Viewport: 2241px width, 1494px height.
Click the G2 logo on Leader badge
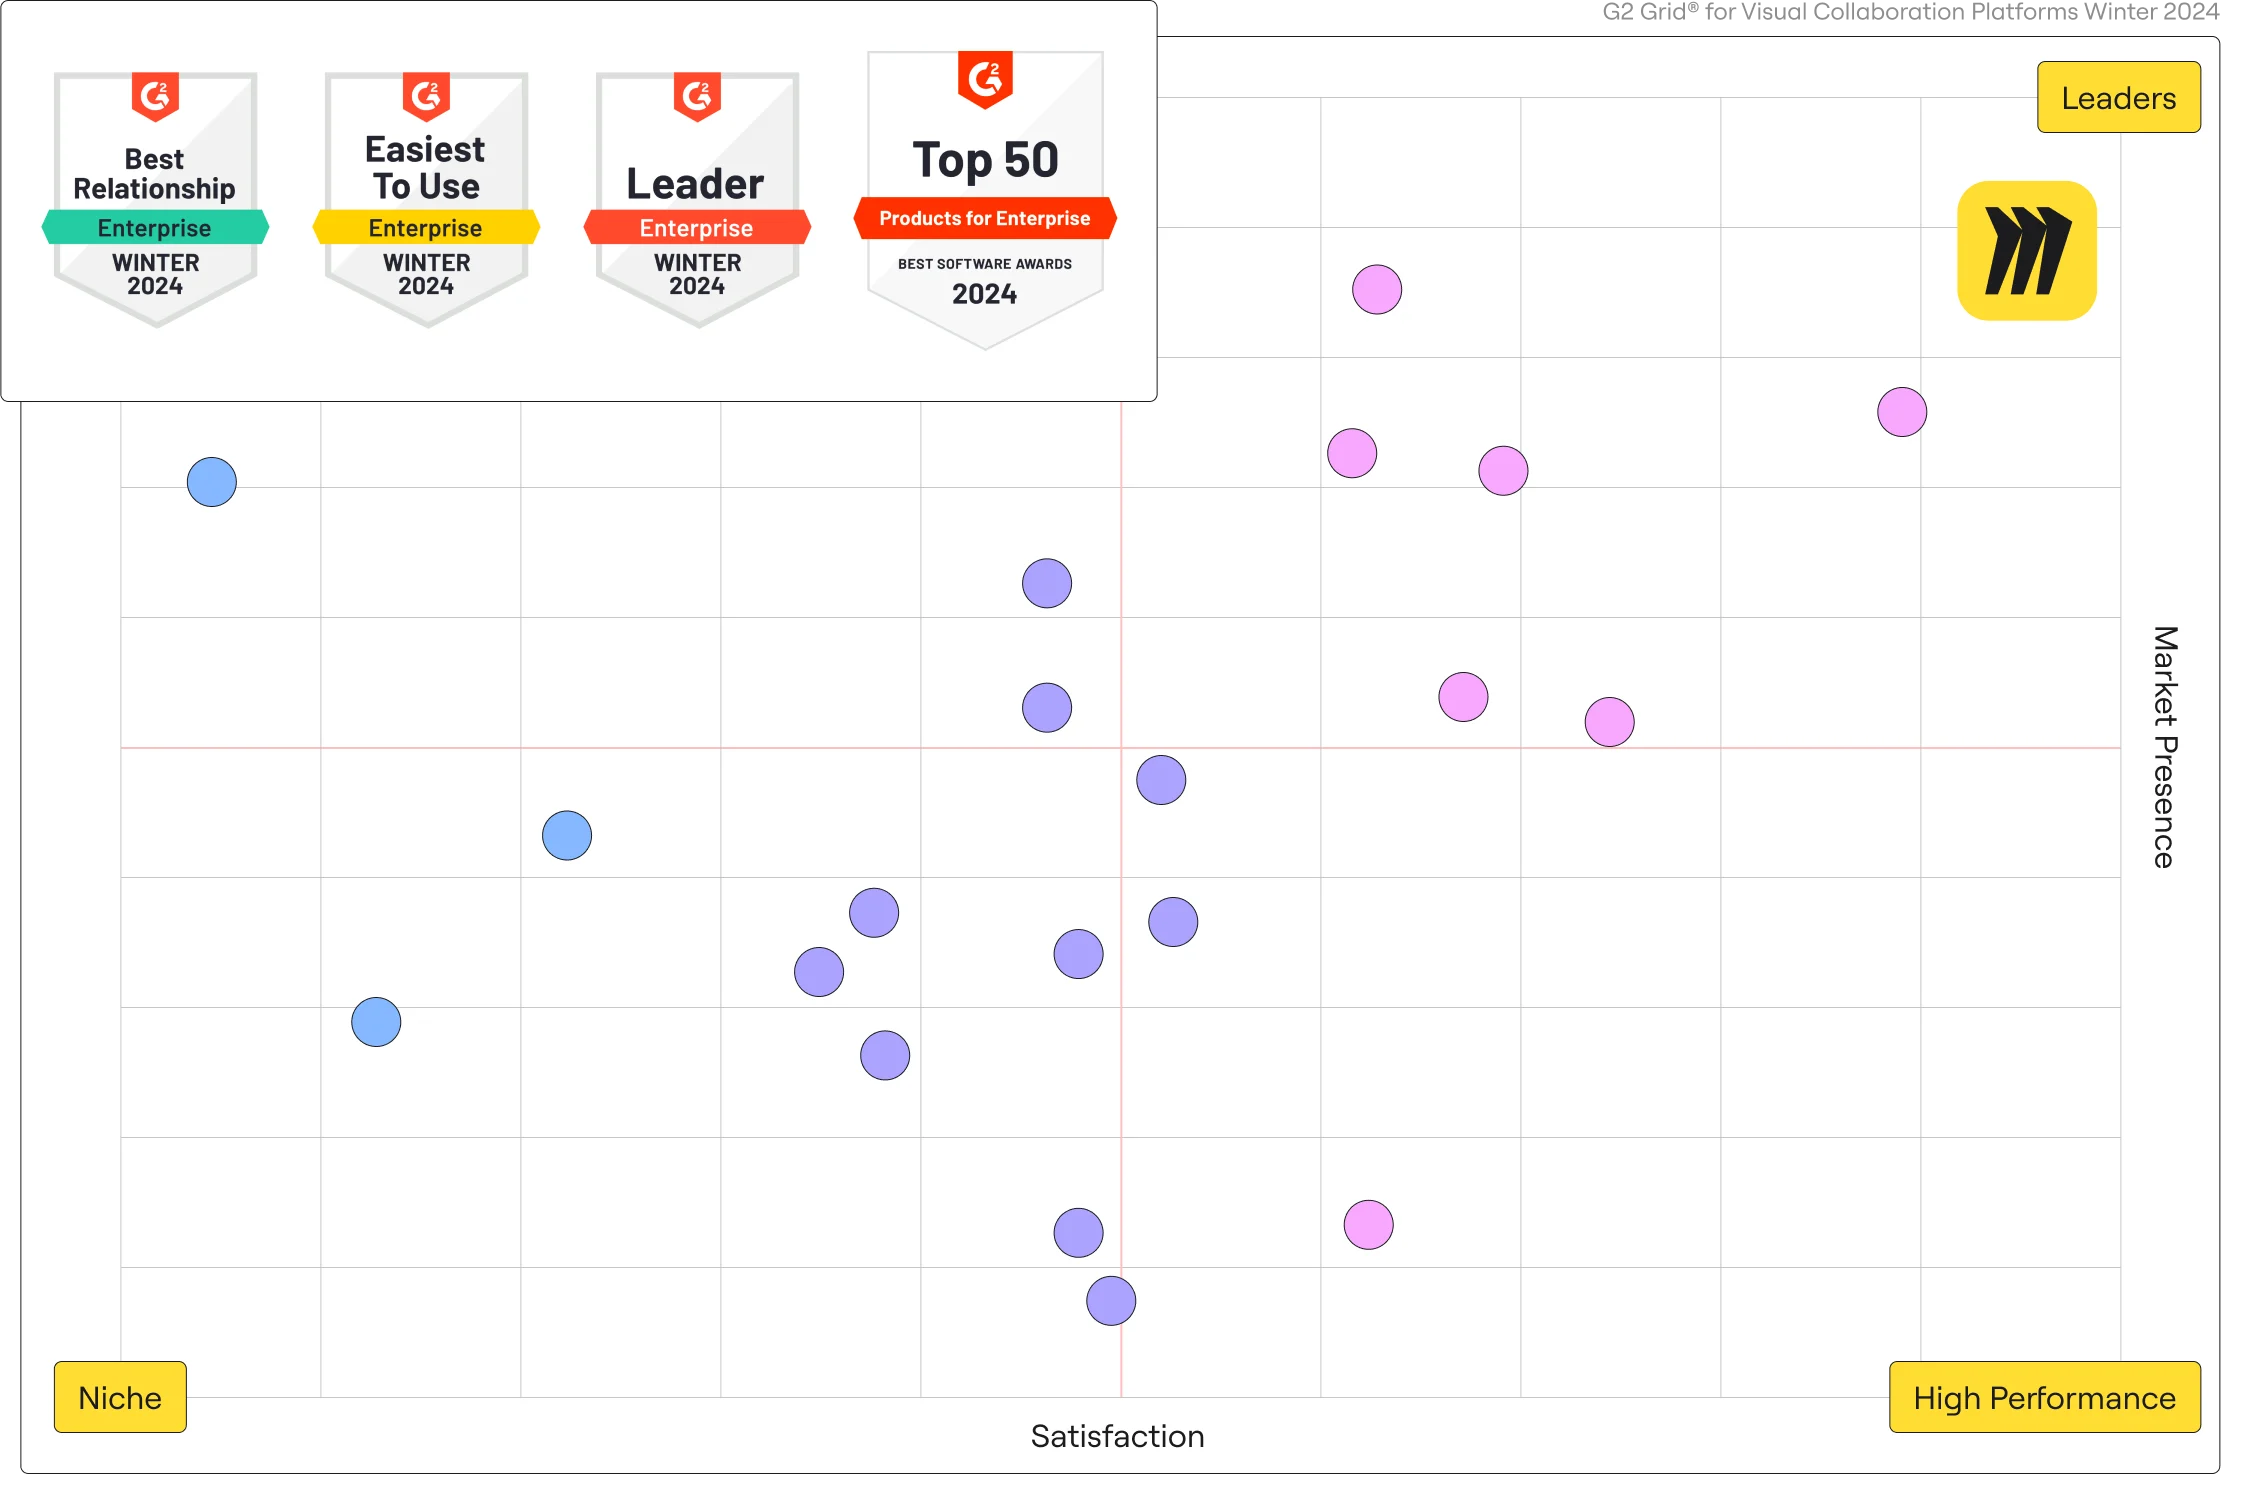697,96
